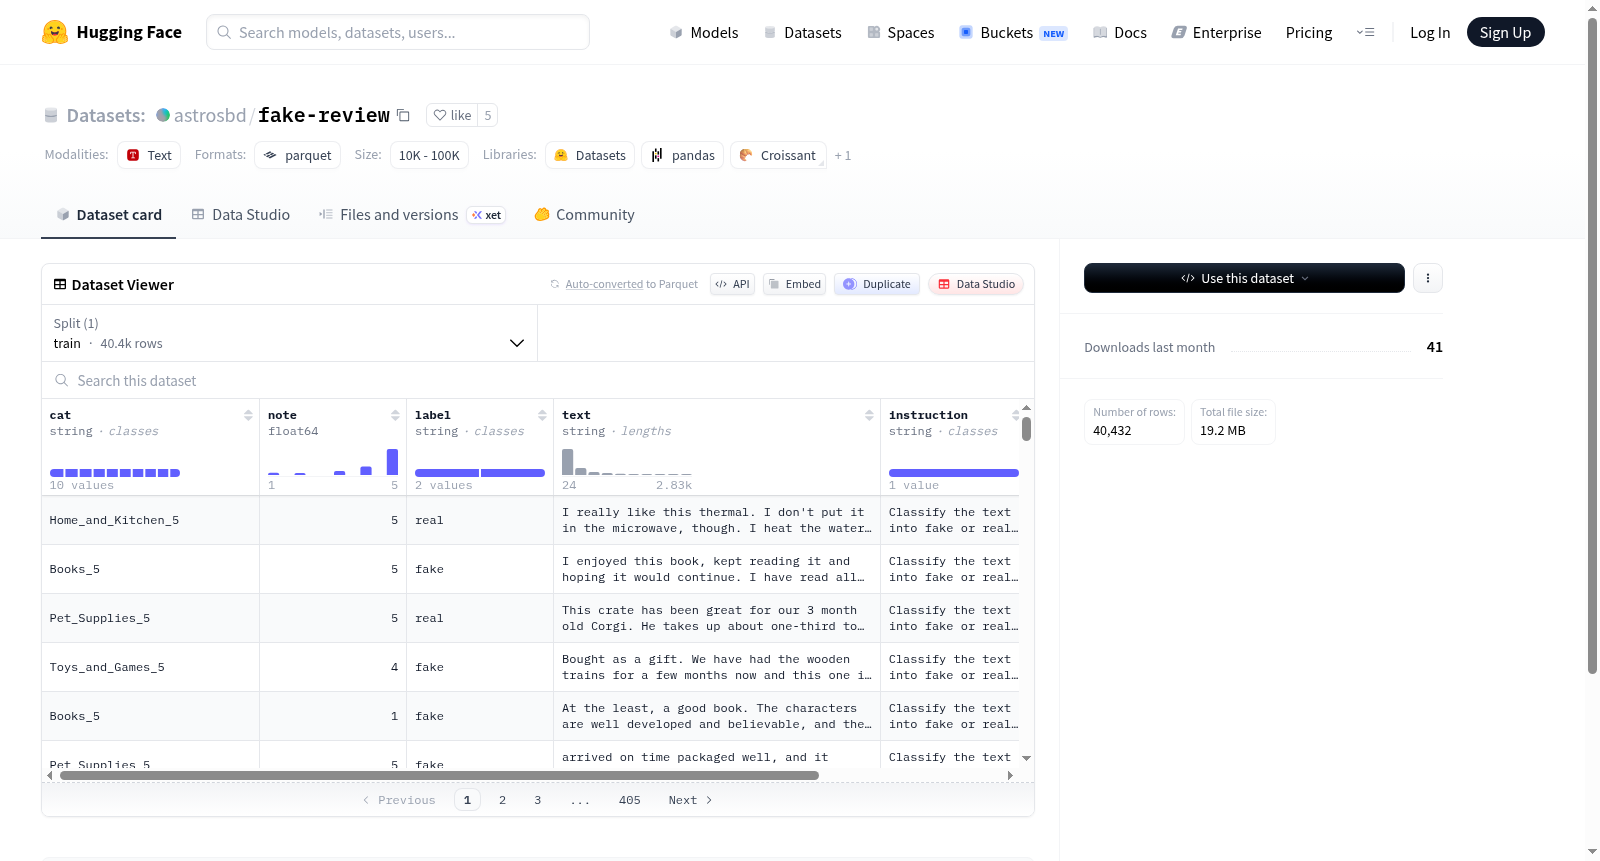Screen dimensions: 1600x861
Task: Click the API button in the Dataset Viewer
Action: pos(732,284)
